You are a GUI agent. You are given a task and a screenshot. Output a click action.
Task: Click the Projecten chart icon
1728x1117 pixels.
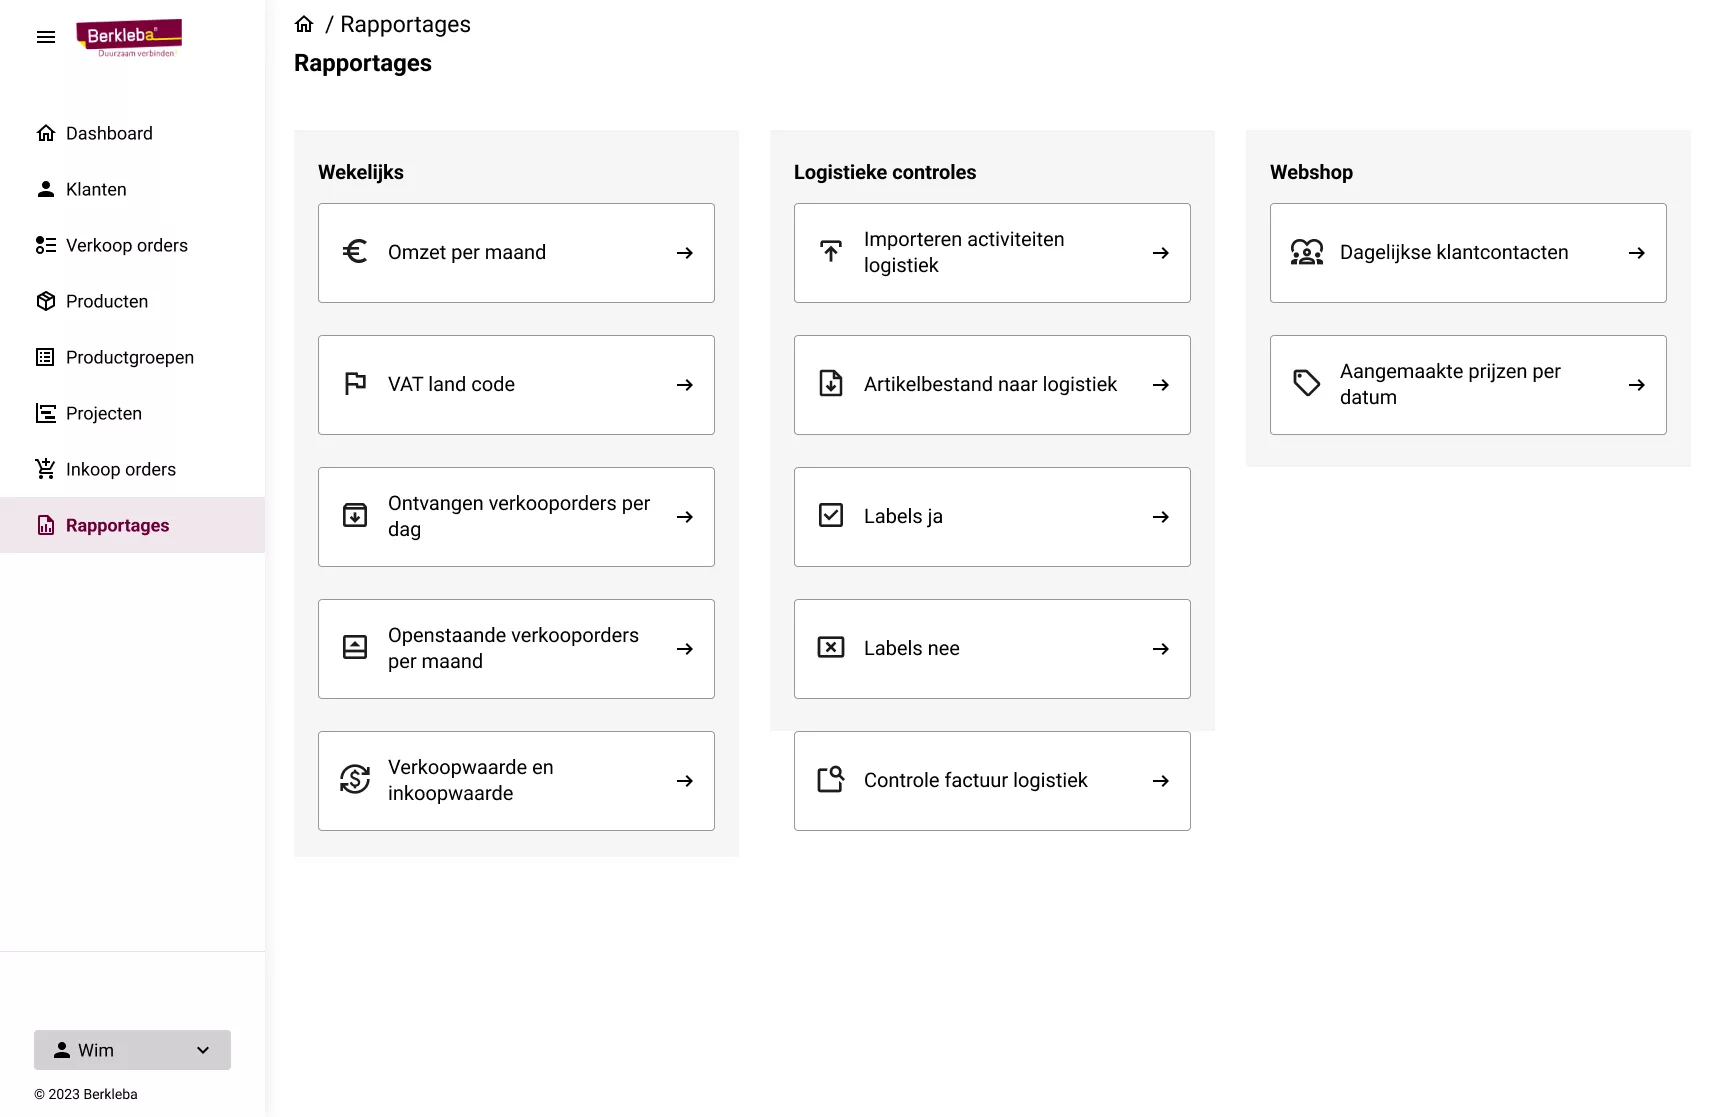point(46,413)
